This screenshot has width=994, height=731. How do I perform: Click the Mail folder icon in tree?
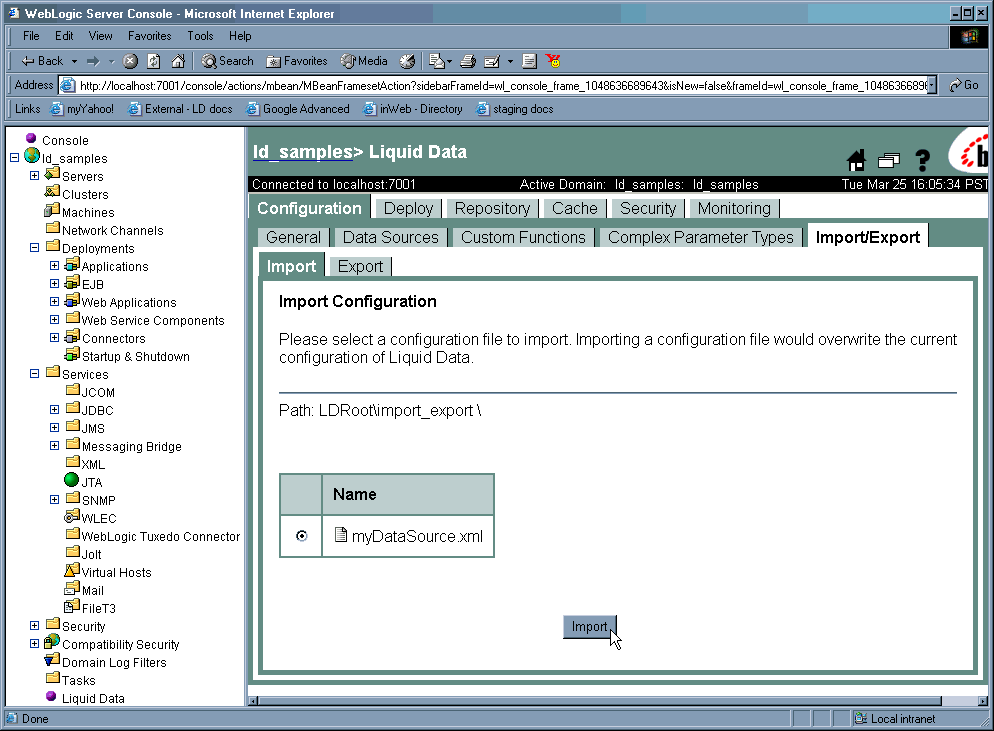72,588
